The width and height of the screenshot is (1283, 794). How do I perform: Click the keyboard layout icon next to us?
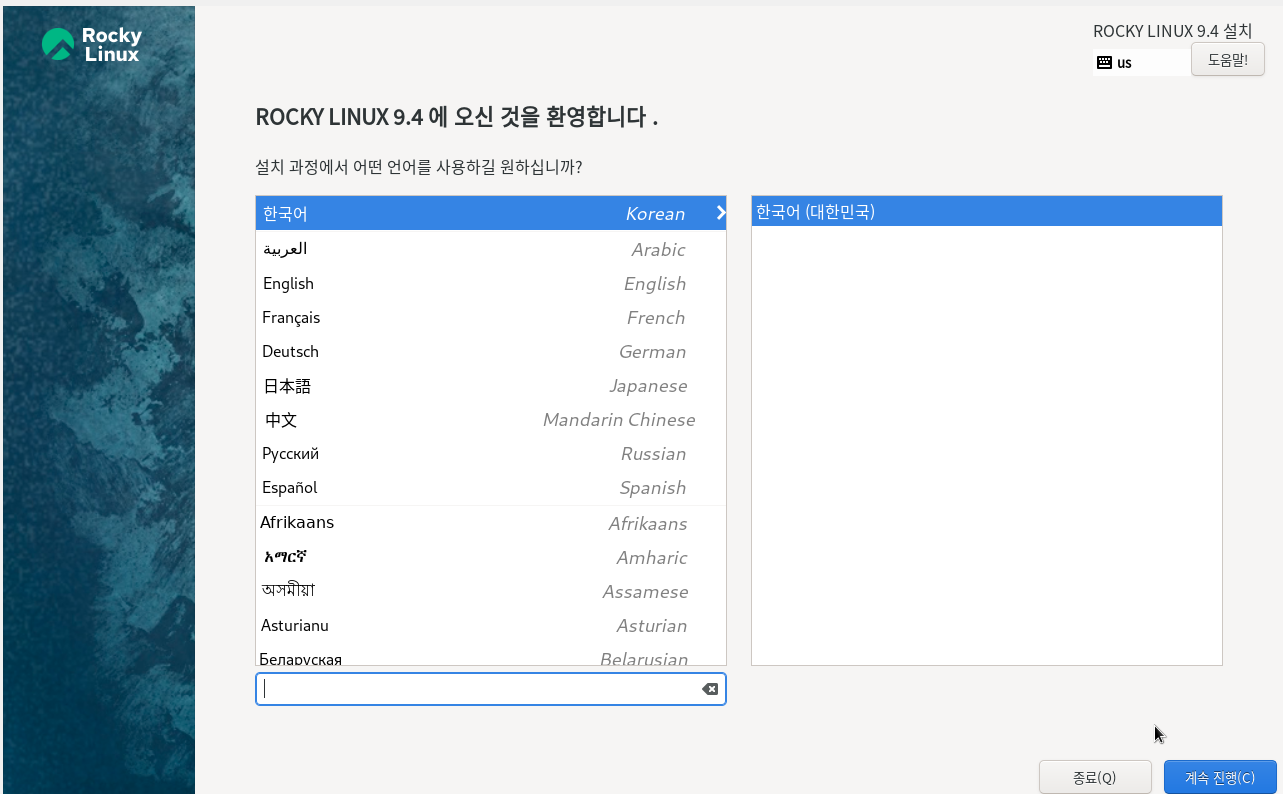coord(1104,62)
